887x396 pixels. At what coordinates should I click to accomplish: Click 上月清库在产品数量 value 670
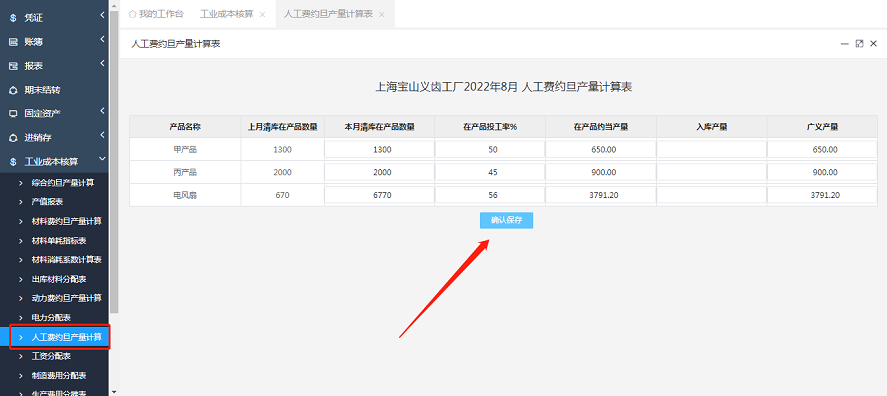click(x=282, y=195)
